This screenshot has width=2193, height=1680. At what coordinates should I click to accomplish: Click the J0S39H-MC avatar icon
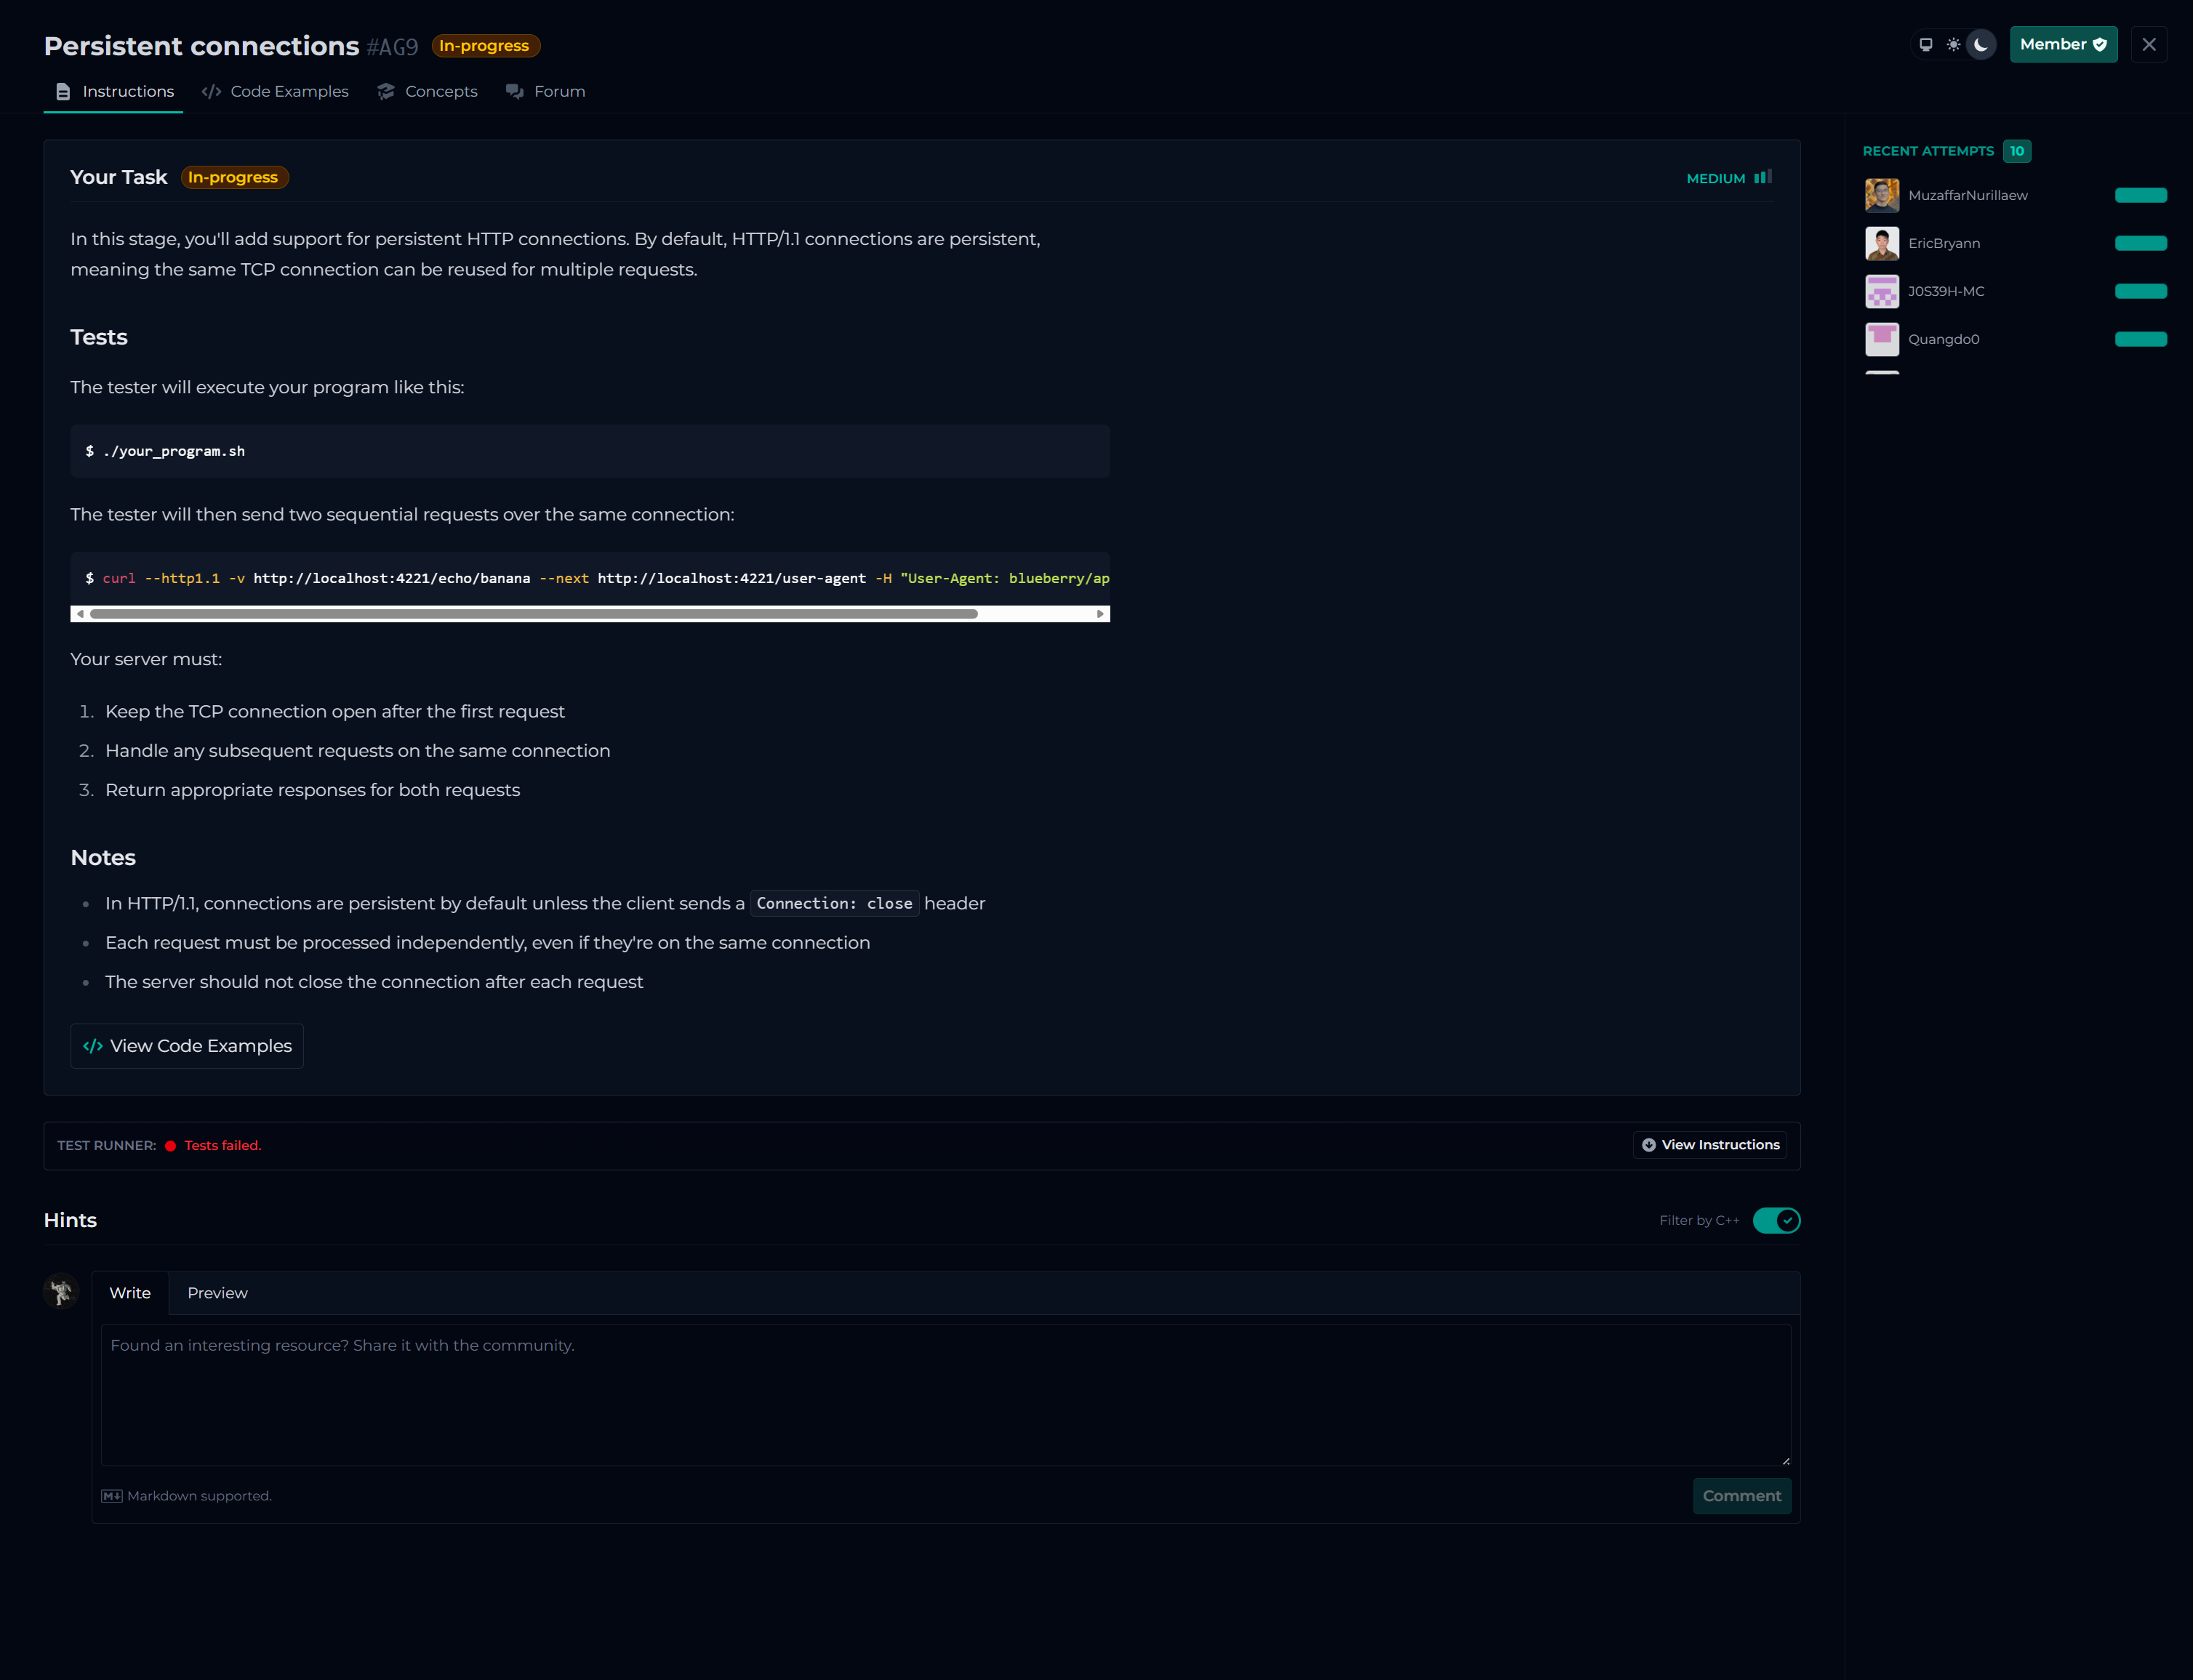click(x=1881, y=291)
